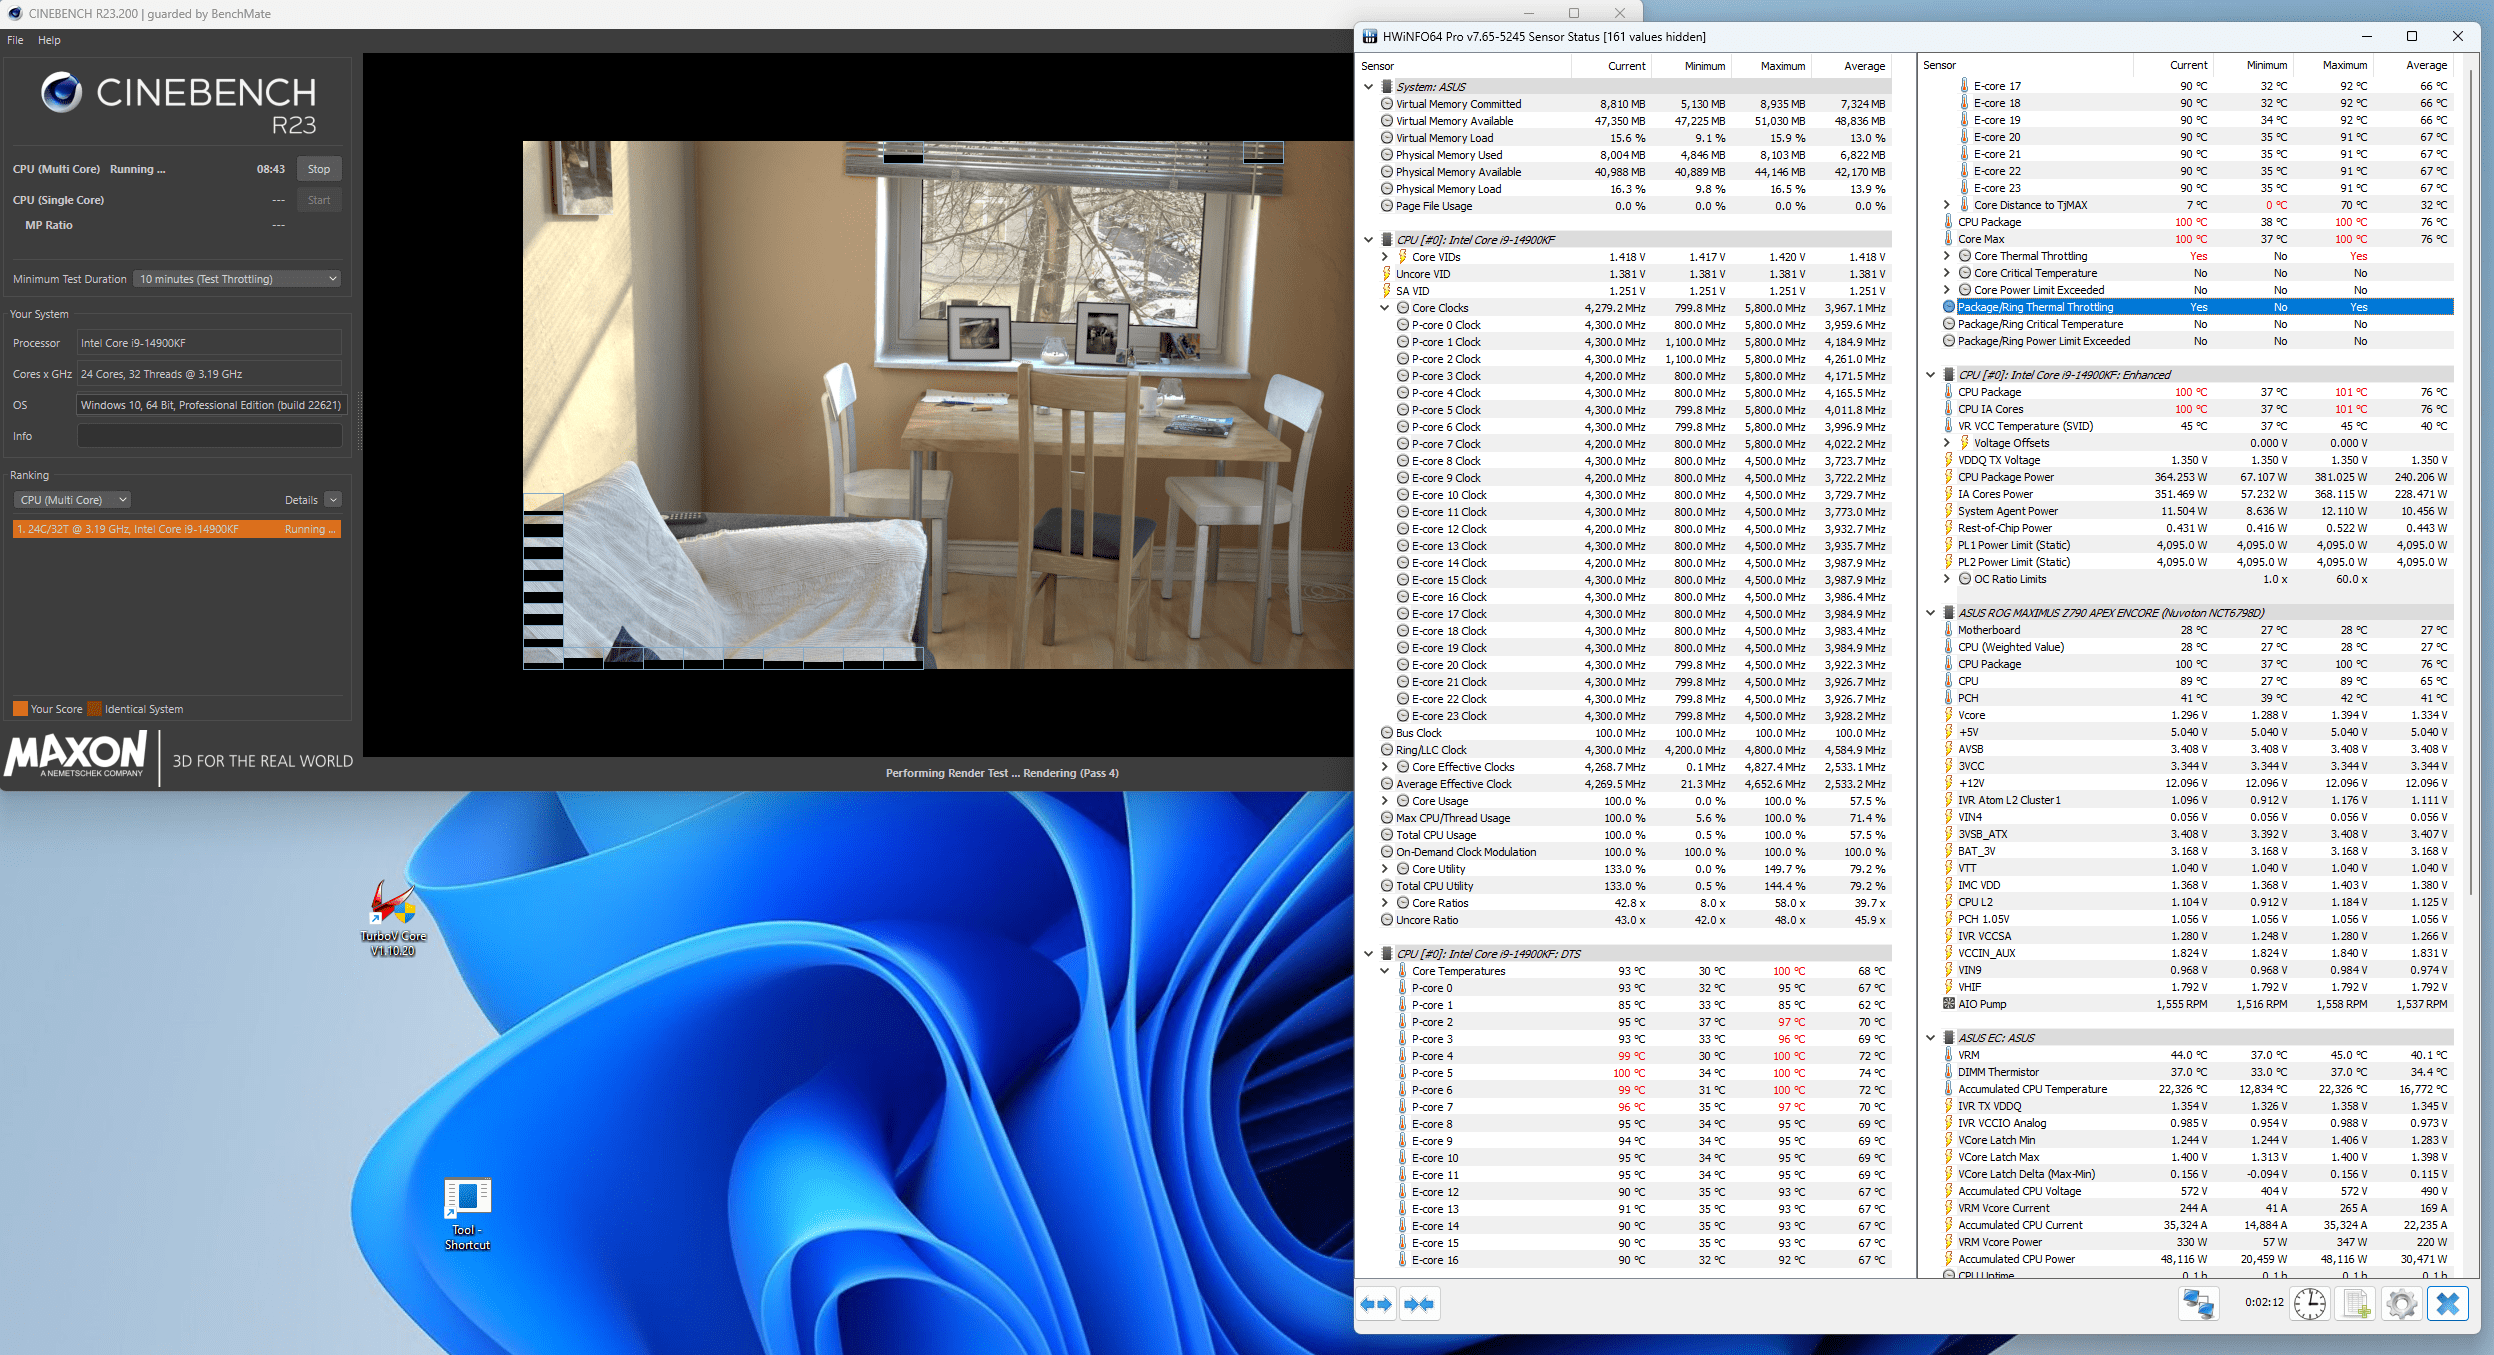Click the HWiNFO64 title bar app icon
This screenshot has height=1355, width=2494.
click(1370, 37)
